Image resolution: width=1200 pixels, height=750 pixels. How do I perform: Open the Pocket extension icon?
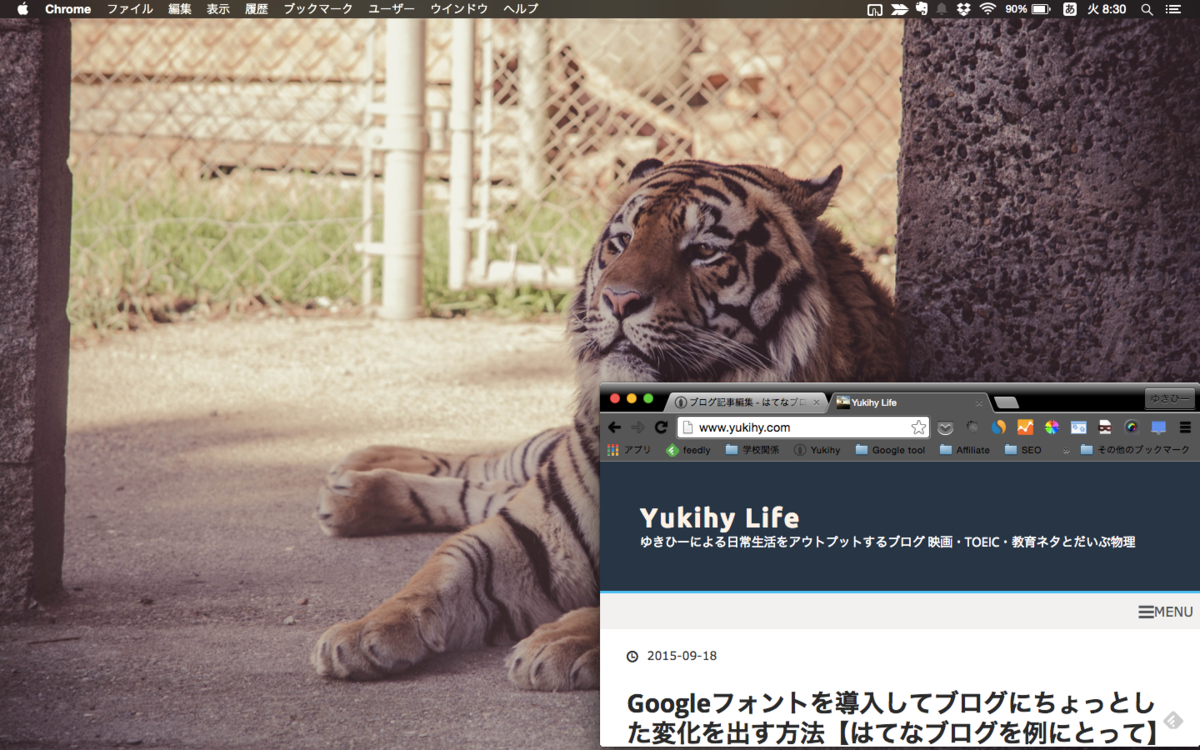[x=944, y=427]
